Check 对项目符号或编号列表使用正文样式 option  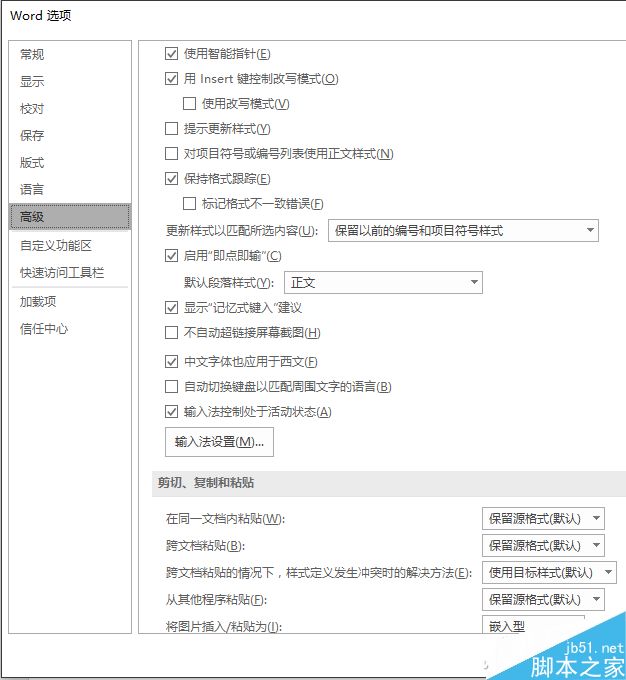pyautogui.click(x=171, y=154)
